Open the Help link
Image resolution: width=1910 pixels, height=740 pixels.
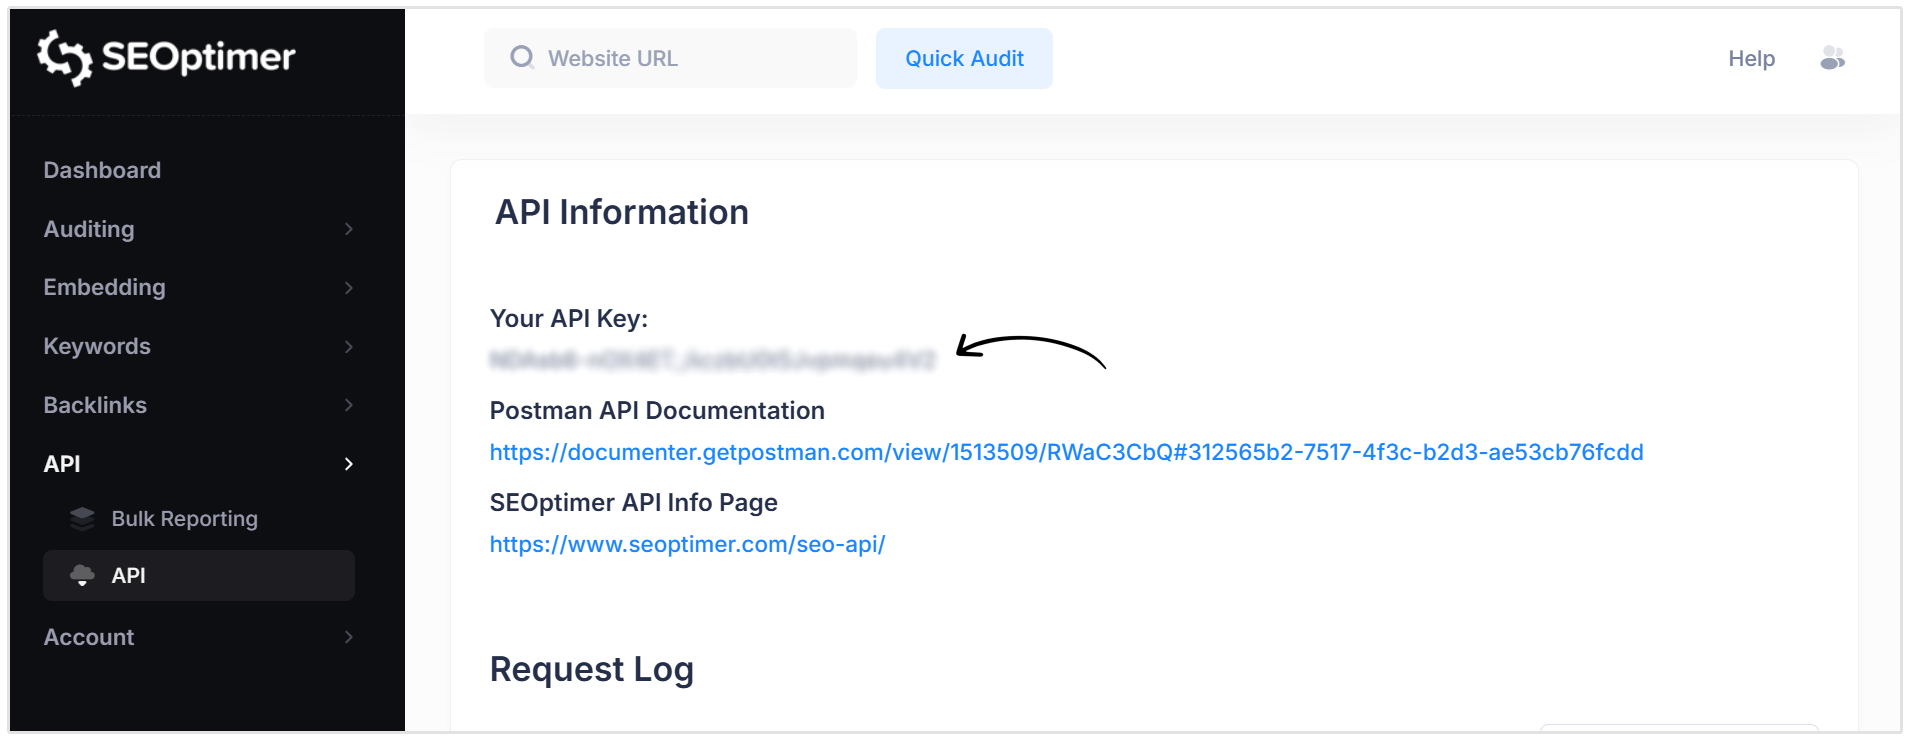click(x=1751, y=58)
